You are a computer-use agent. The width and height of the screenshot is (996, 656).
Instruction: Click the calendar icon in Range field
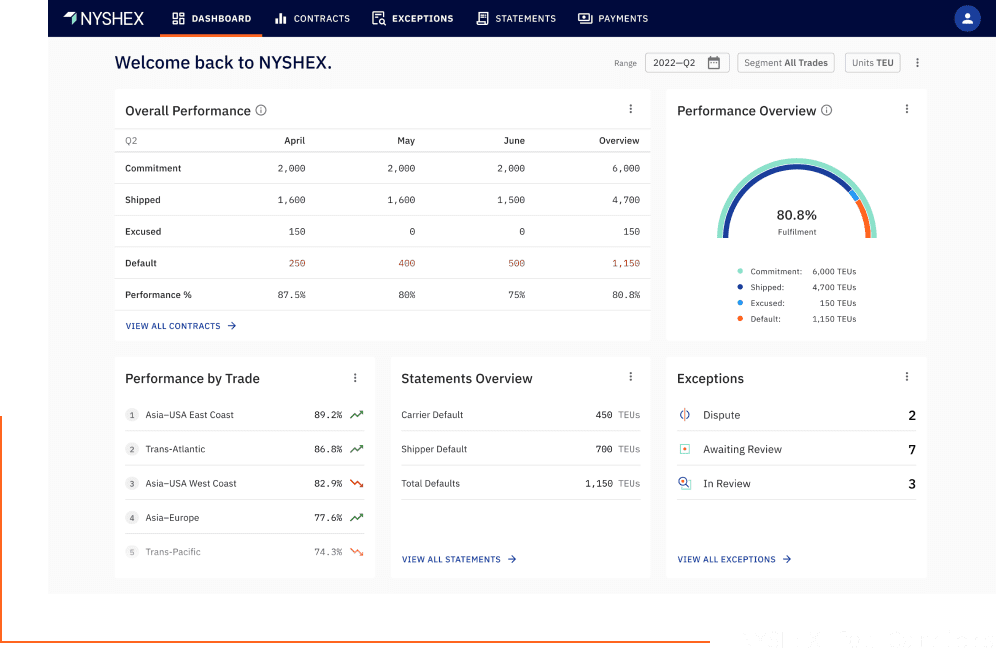tap(713, 63)
